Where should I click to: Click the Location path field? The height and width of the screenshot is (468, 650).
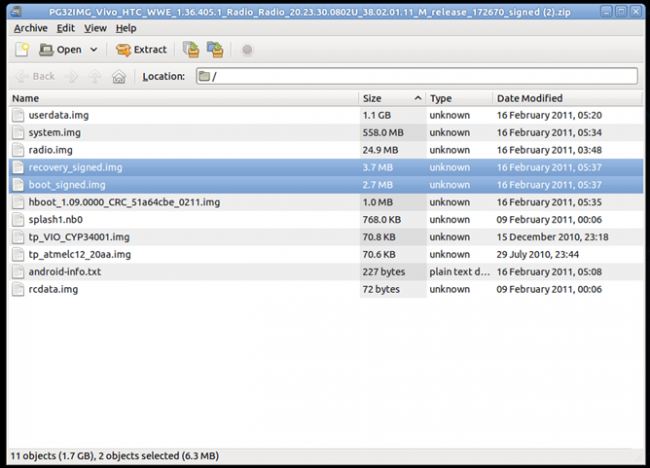coord(417,76)
